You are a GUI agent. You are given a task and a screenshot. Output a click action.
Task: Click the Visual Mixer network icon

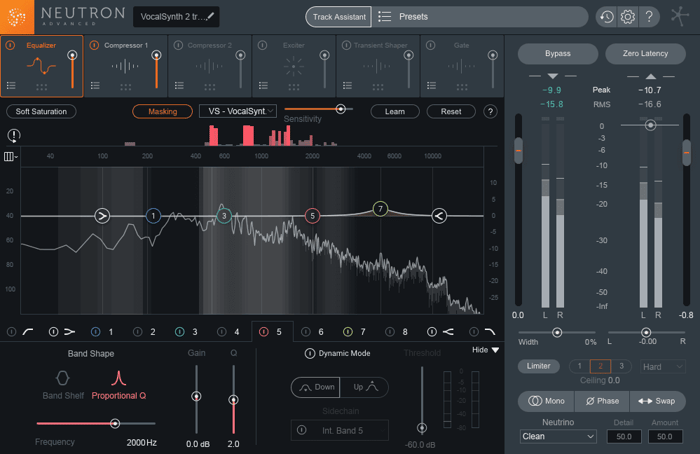point(679,17)
